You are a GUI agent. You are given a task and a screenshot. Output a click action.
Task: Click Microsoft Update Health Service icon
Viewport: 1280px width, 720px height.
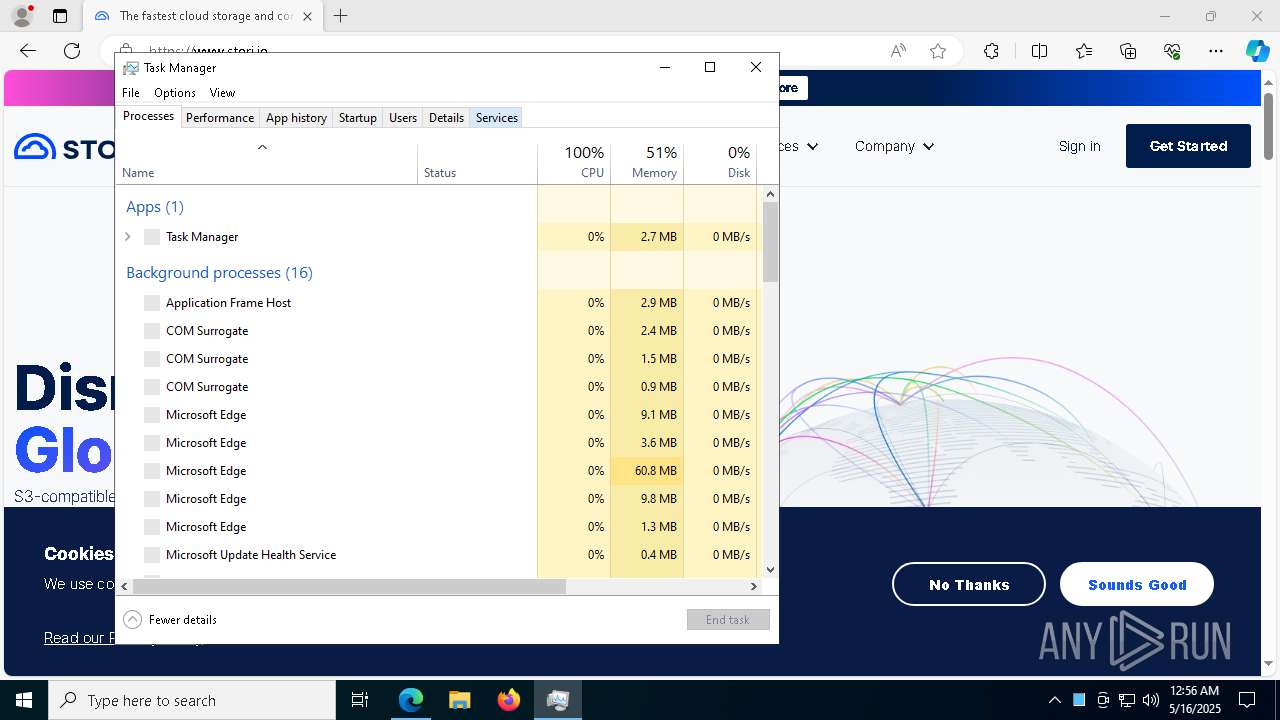152,555
